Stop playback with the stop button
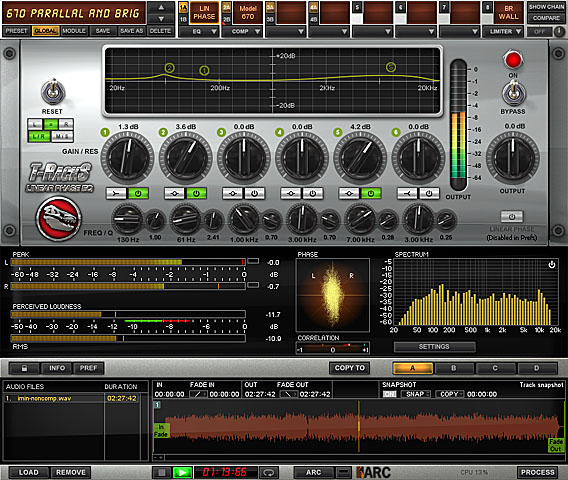Screen dimensions: 568x480 point(162,472)
